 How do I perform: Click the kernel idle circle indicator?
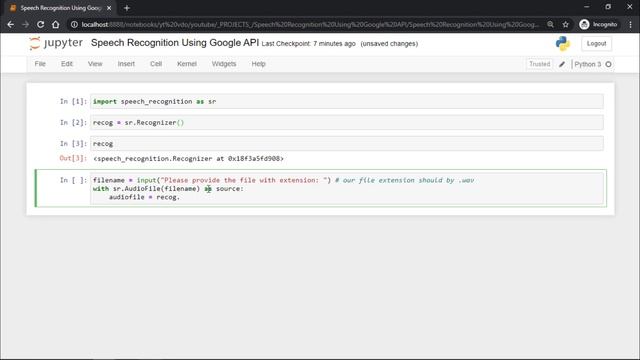coord(609,64)
